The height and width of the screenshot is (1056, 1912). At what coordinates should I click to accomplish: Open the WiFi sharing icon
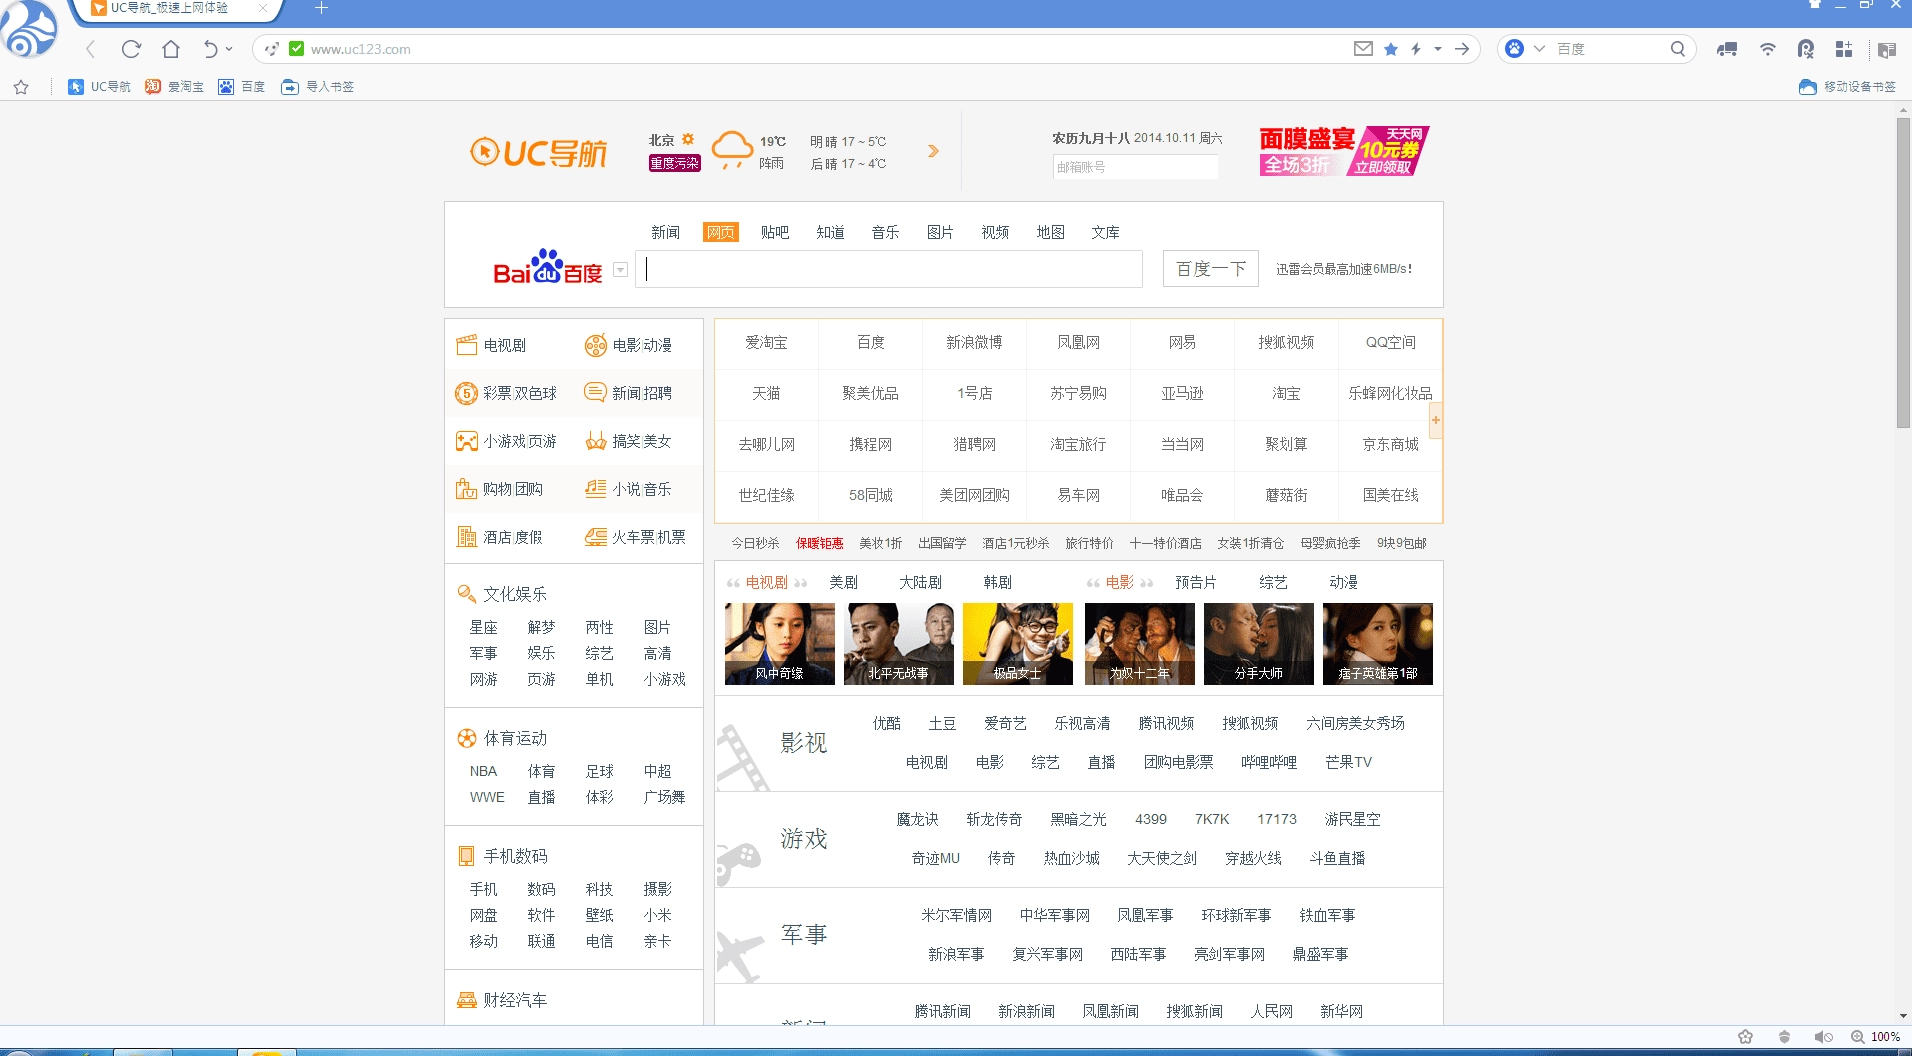[x=1768, y=49]
